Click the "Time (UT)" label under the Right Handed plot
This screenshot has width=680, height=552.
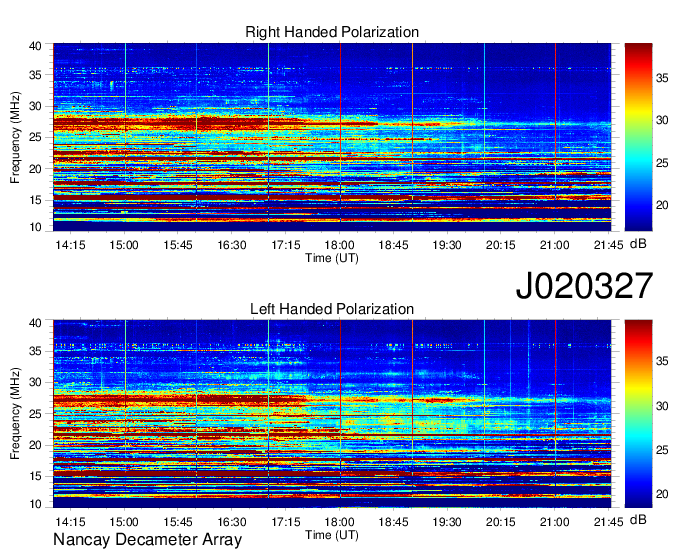click(x=332, y=258)
